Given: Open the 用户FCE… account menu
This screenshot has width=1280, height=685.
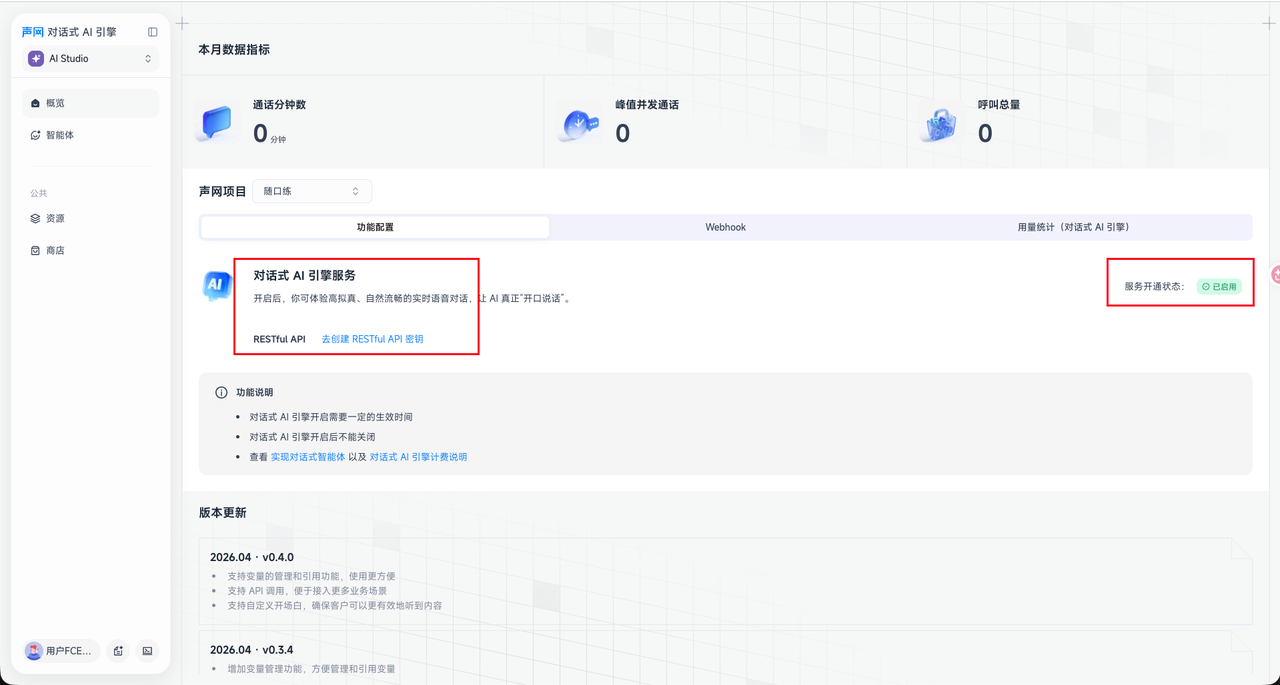Looking at the screenshot, I should [x=61, y=651].
